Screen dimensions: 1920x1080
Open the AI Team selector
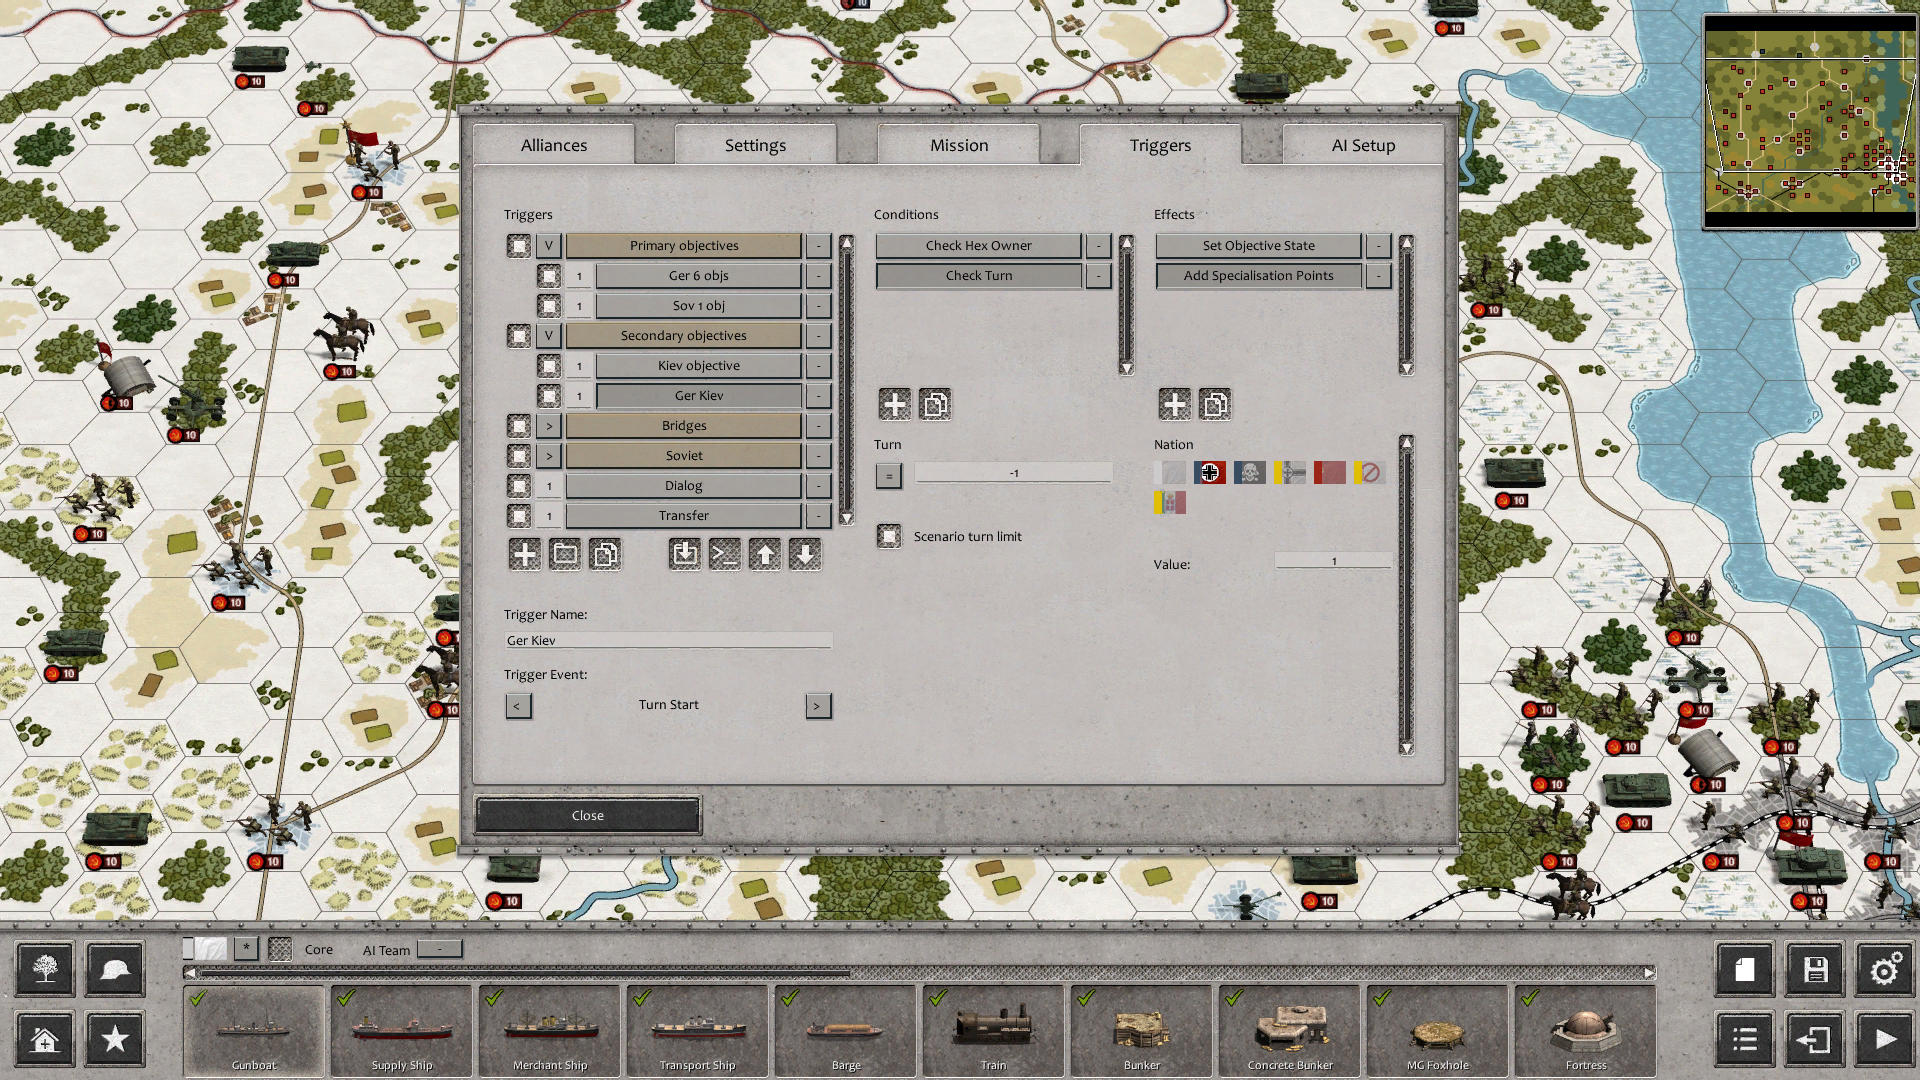coord(439,949)
